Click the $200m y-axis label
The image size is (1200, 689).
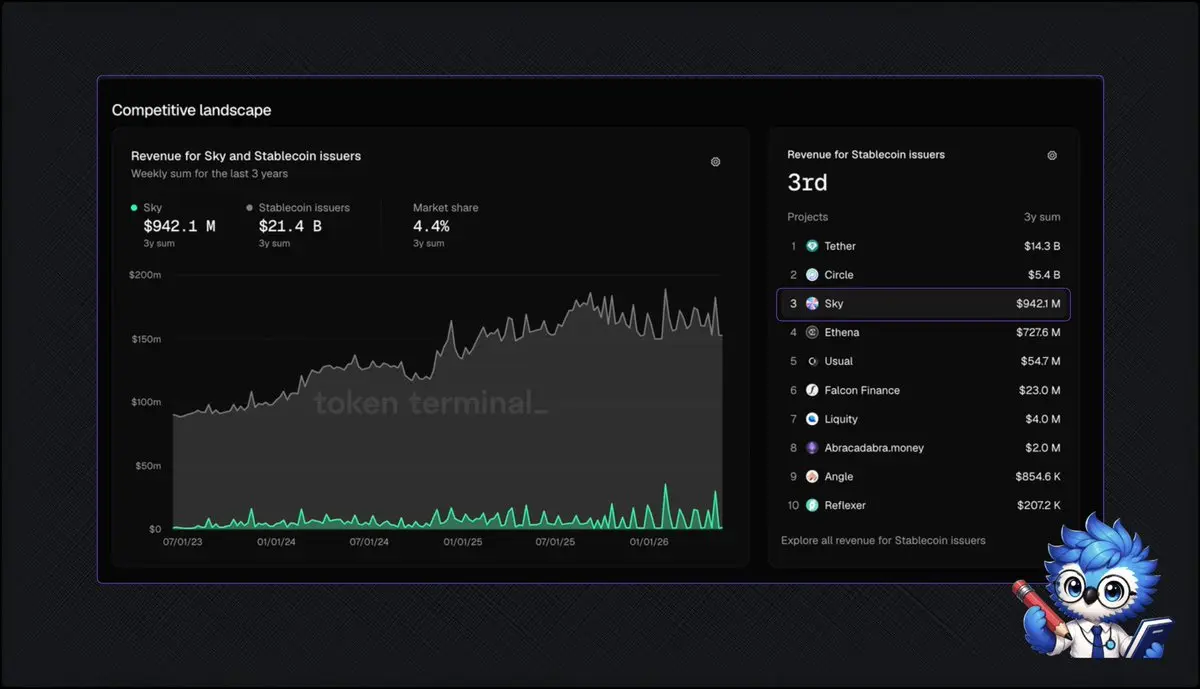tap(146, 274)
